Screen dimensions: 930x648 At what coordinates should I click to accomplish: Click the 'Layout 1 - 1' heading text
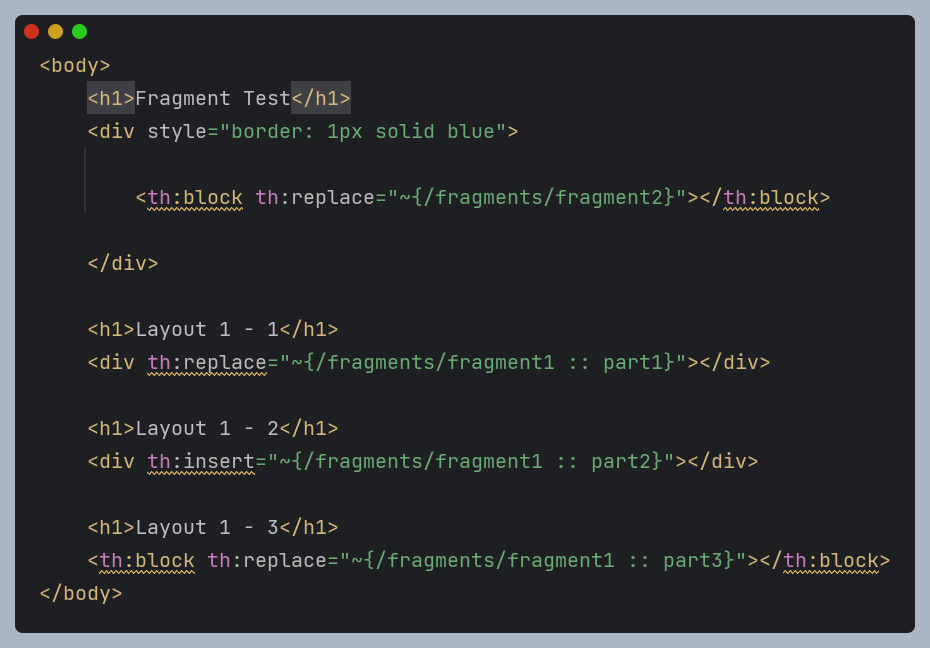[207, 329]
